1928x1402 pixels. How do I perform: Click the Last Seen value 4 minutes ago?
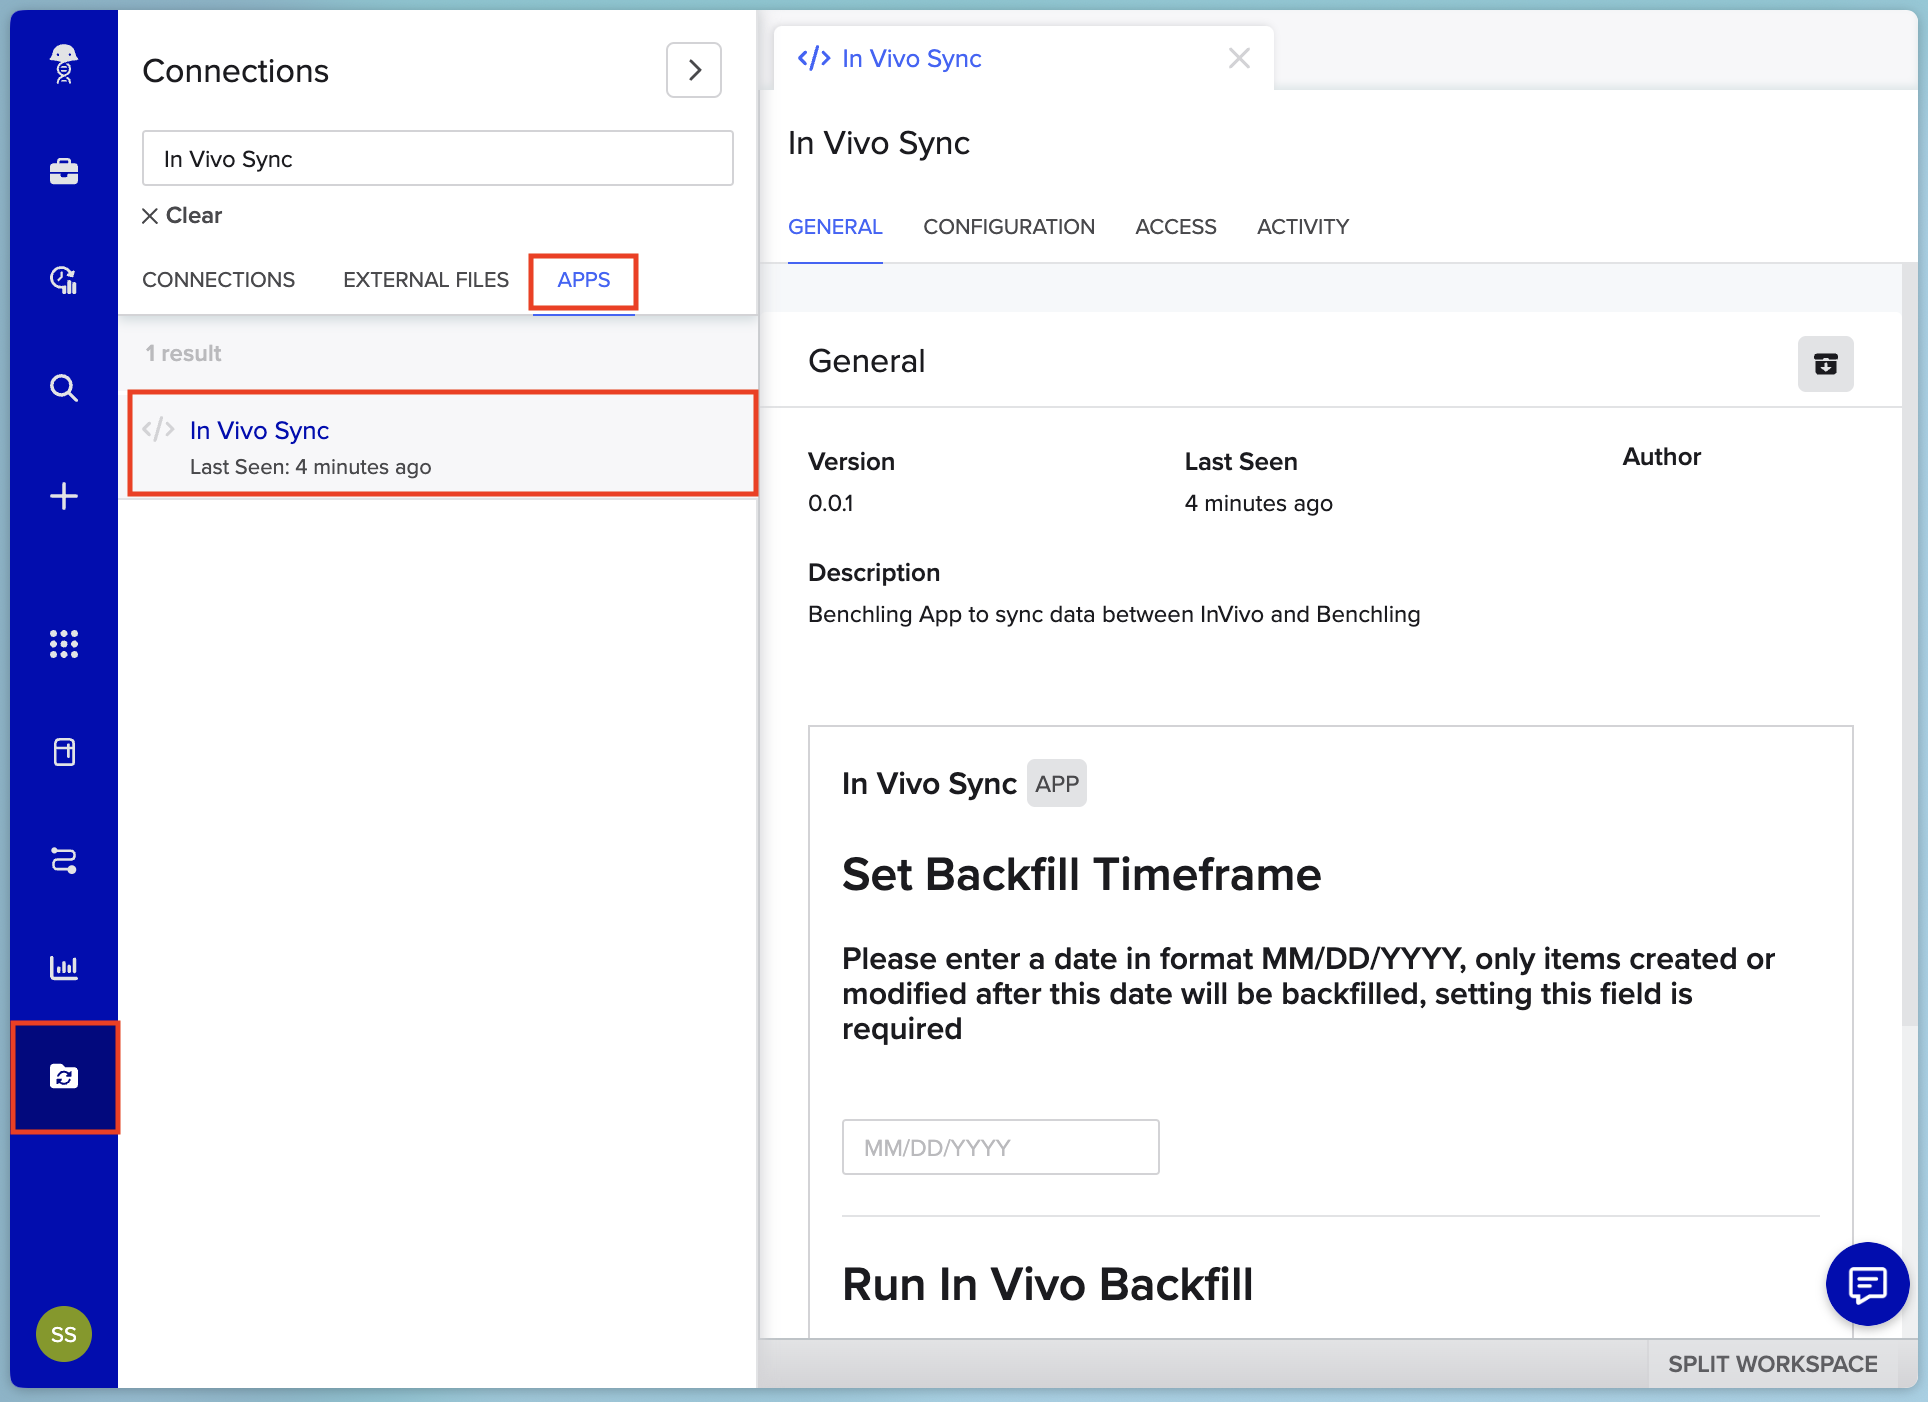(1259, 503)
